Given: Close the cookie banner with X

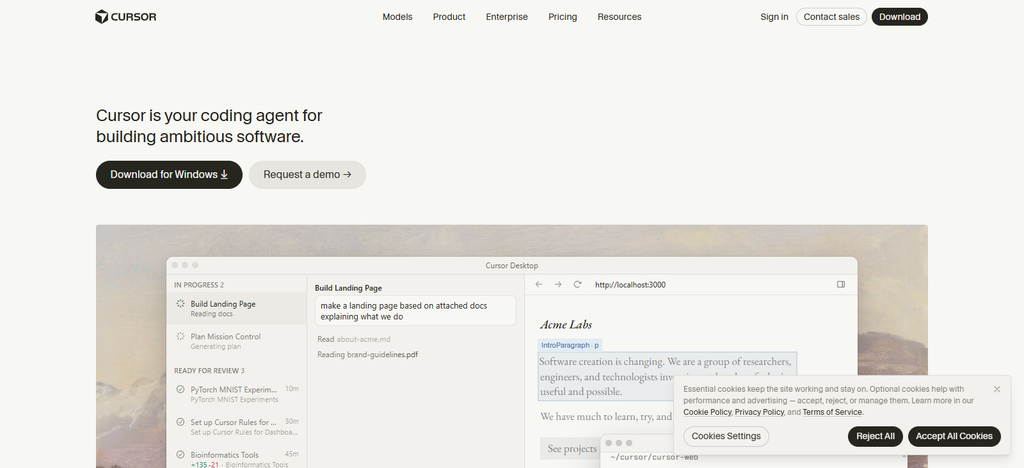Looking at the screenshot, I should point(997,389).
